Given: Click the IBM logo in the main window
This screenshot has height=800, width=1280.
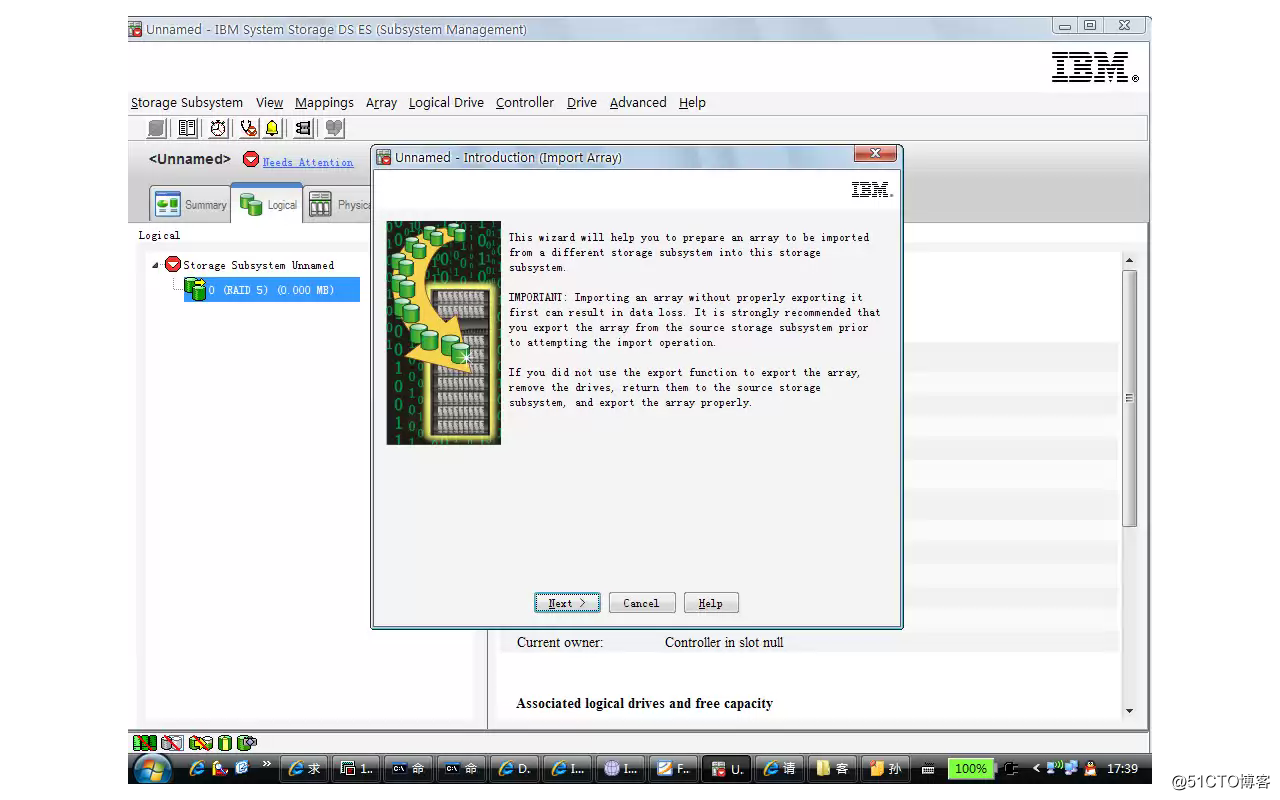Looking at the screenshot, I should [1095, 67].
